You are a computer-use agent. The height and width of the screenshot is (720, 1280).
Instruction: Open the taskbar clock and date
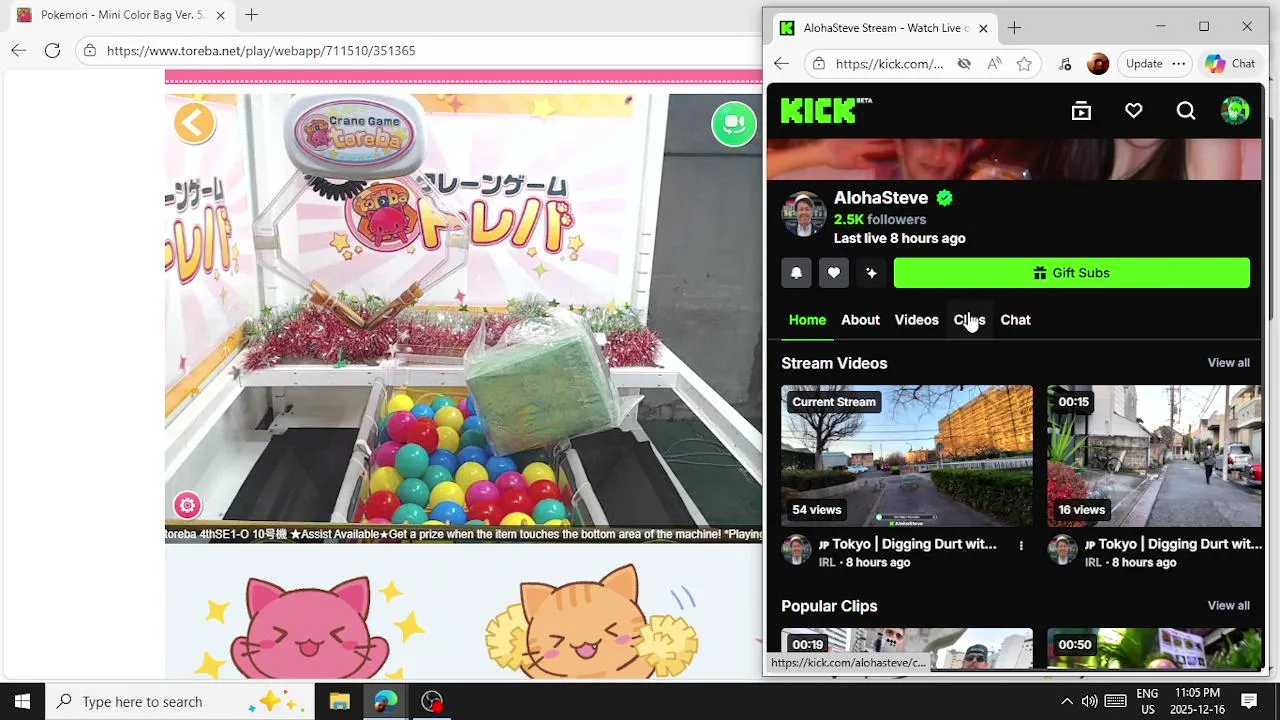[x=1197, y=701]
